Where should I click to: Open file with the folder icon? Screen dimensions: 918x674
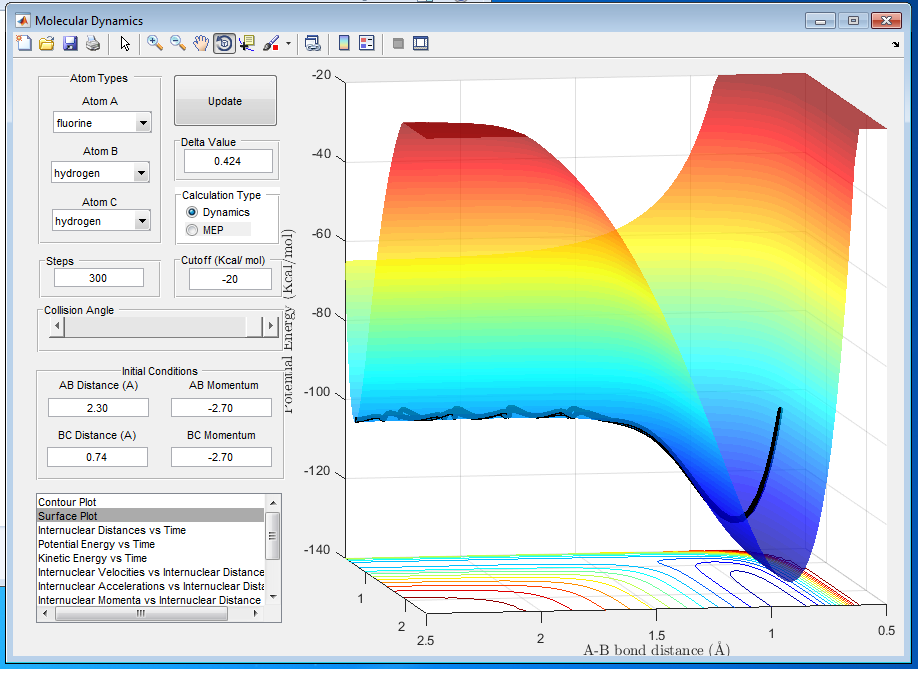tap(47, 43)
